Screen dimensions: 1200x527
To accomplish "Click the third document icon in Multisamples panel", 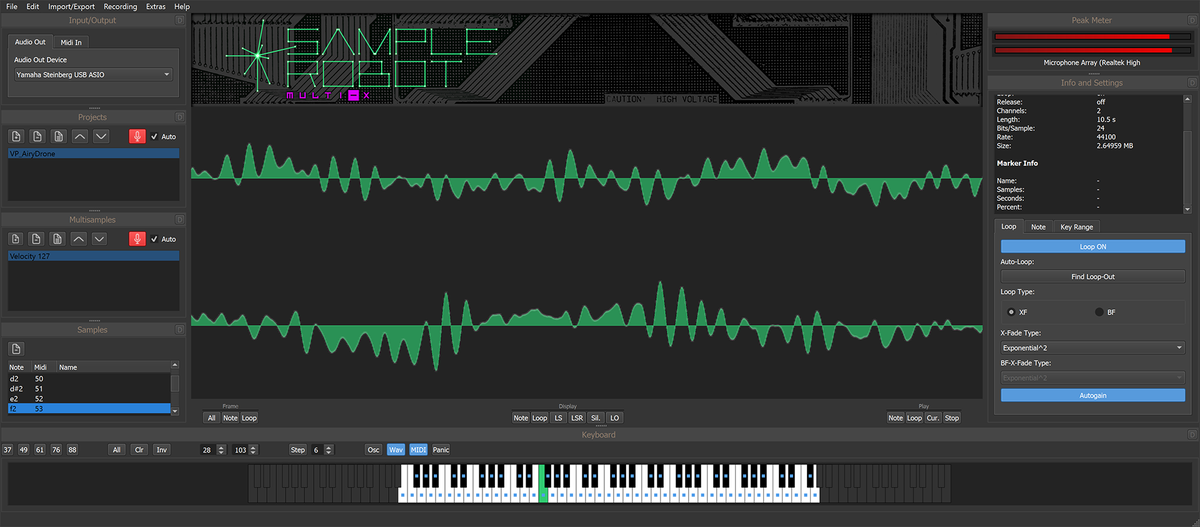I will pos(57,239).
